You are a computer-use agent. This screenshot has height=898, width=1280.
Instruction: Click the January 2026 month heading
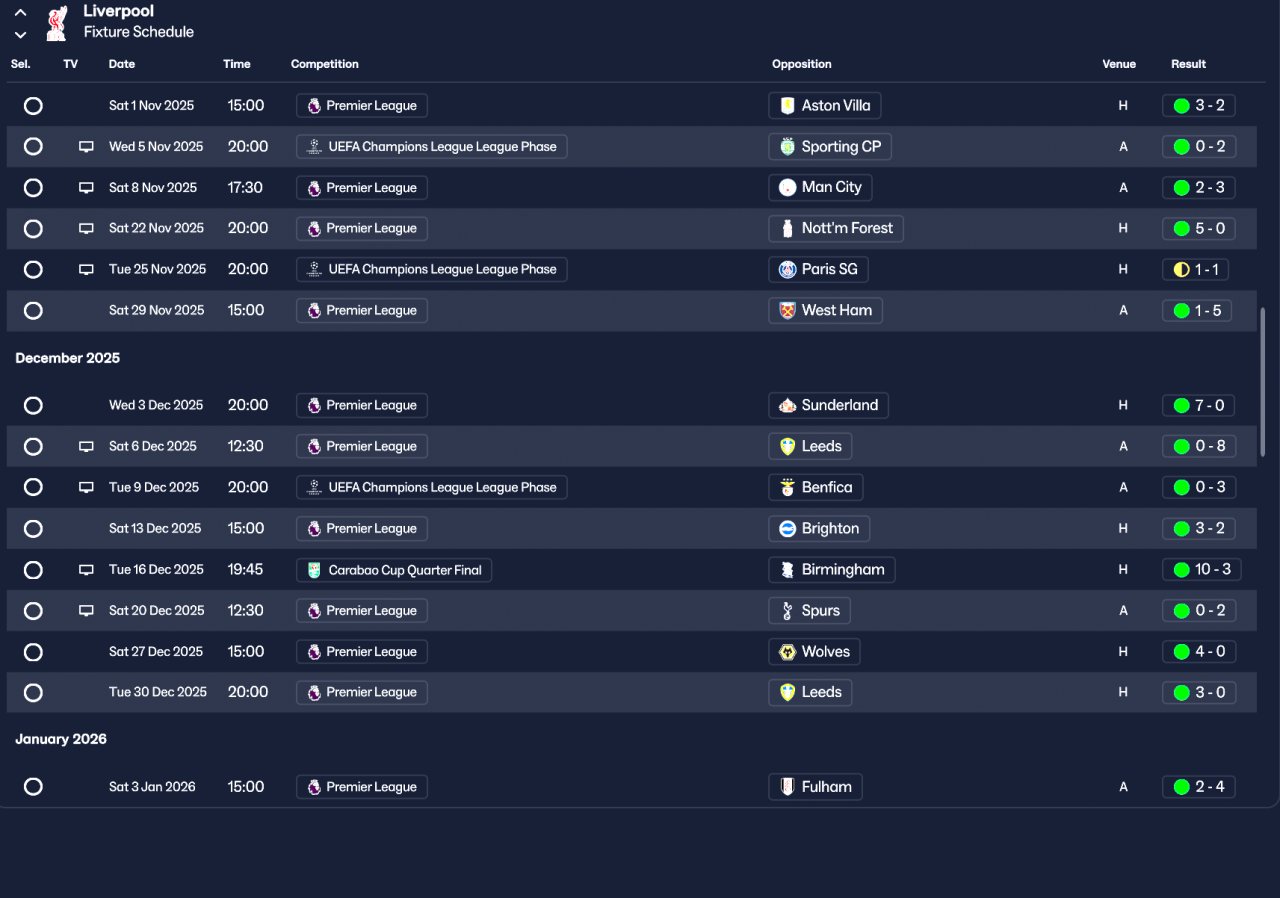pyautogui.click(x=61, y=739)
